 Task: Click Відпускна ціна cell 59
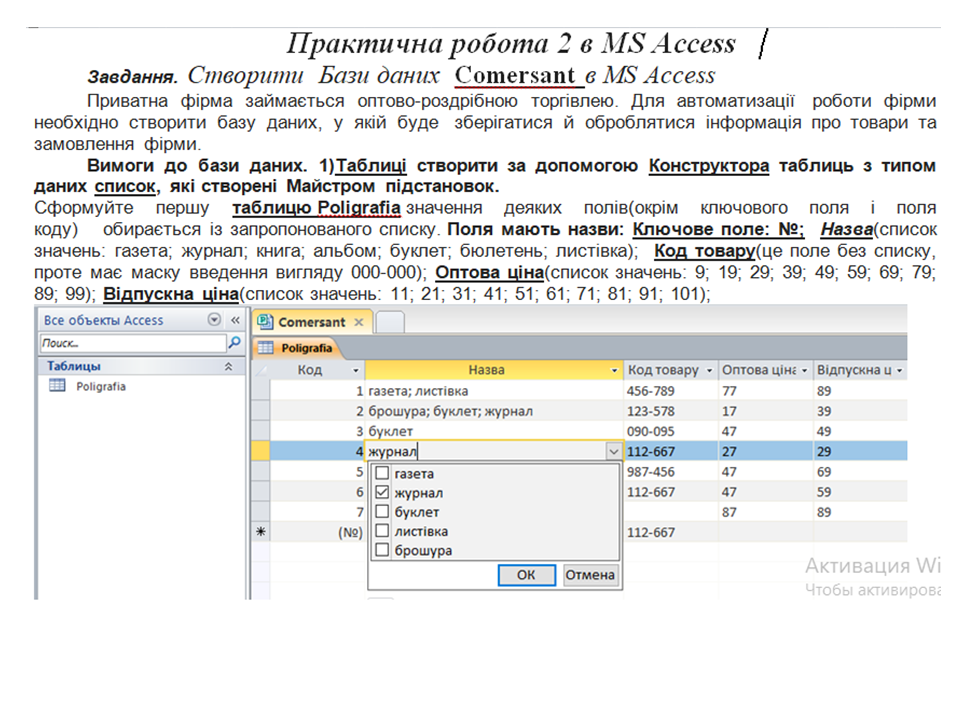[x=860, y=492]
